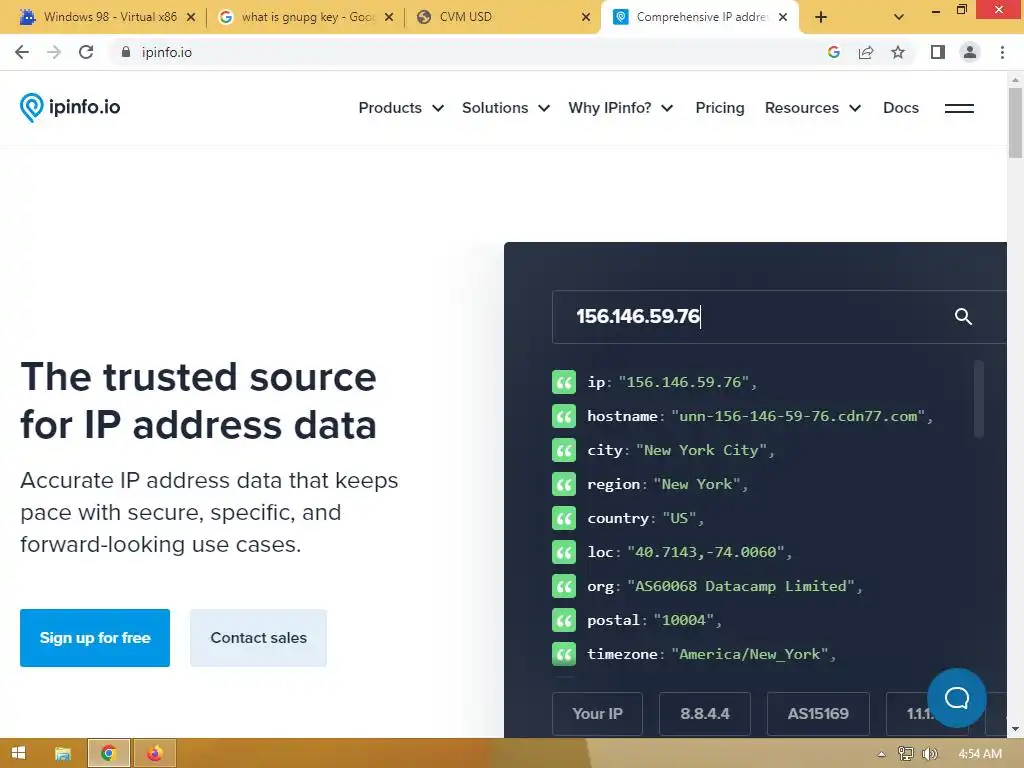The width and height of the screenshot is (1024, 768).
Task: Expand the Products dropdown
Action: pyautogui.click(x=401, y=108)
